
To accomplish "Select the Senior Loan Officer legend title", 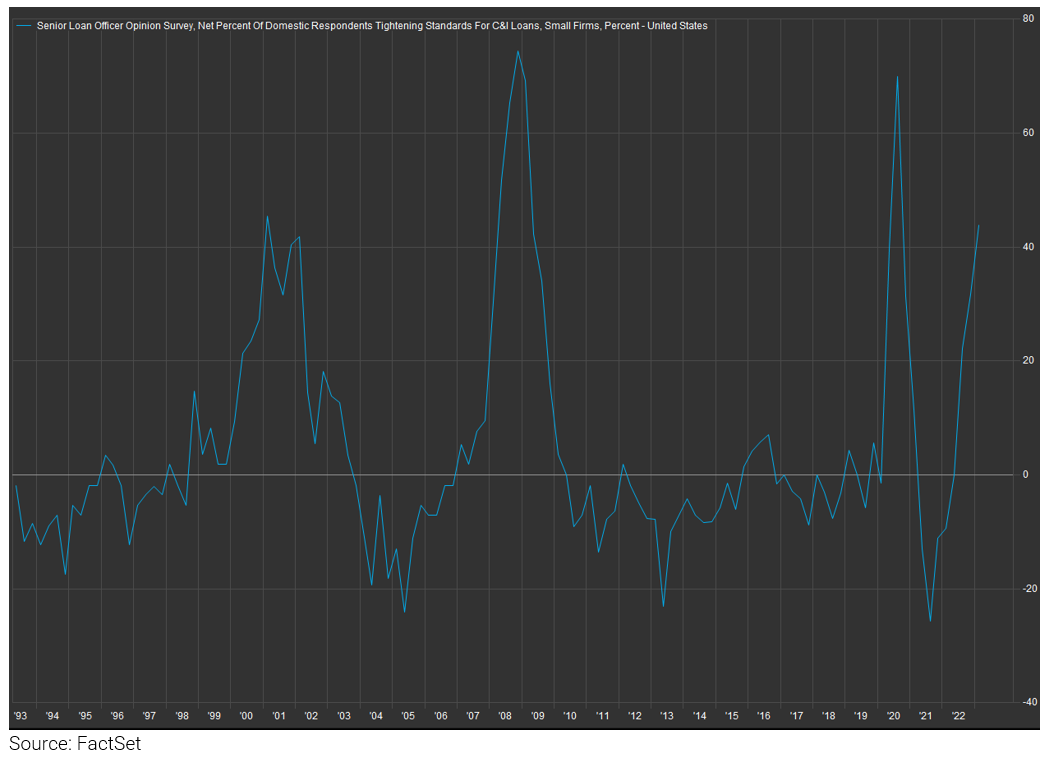I will click(372, 26).
